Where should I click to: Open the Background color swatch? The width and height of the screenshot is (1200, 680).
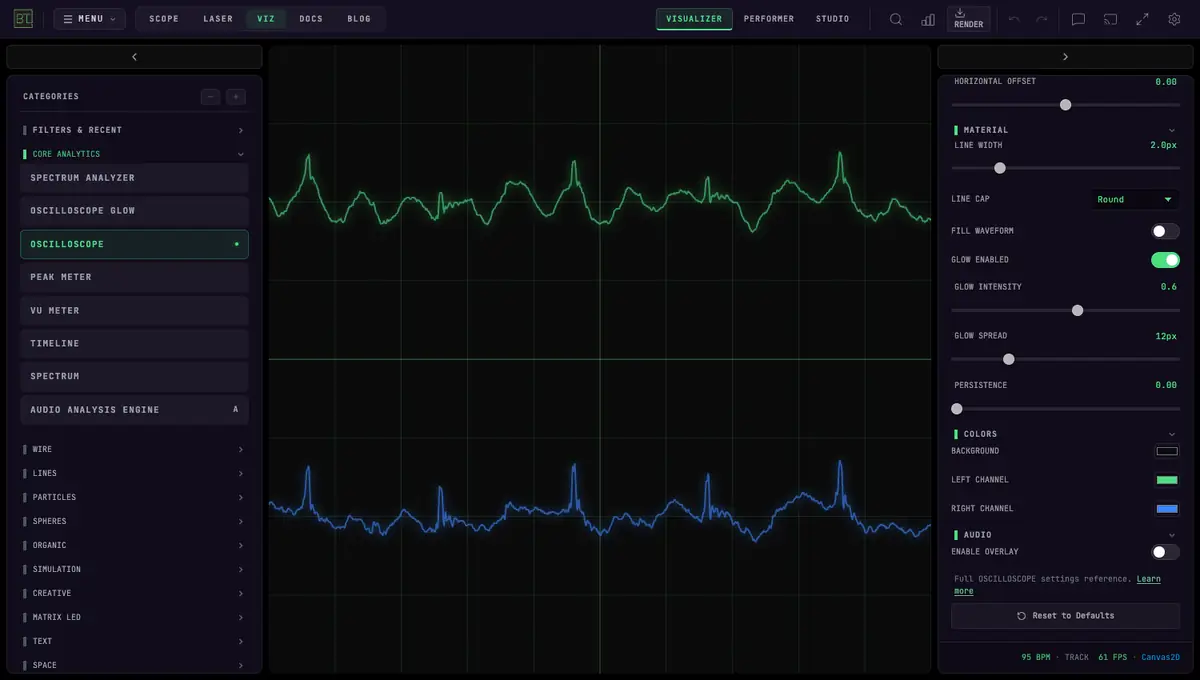[x=1167, y=451]
